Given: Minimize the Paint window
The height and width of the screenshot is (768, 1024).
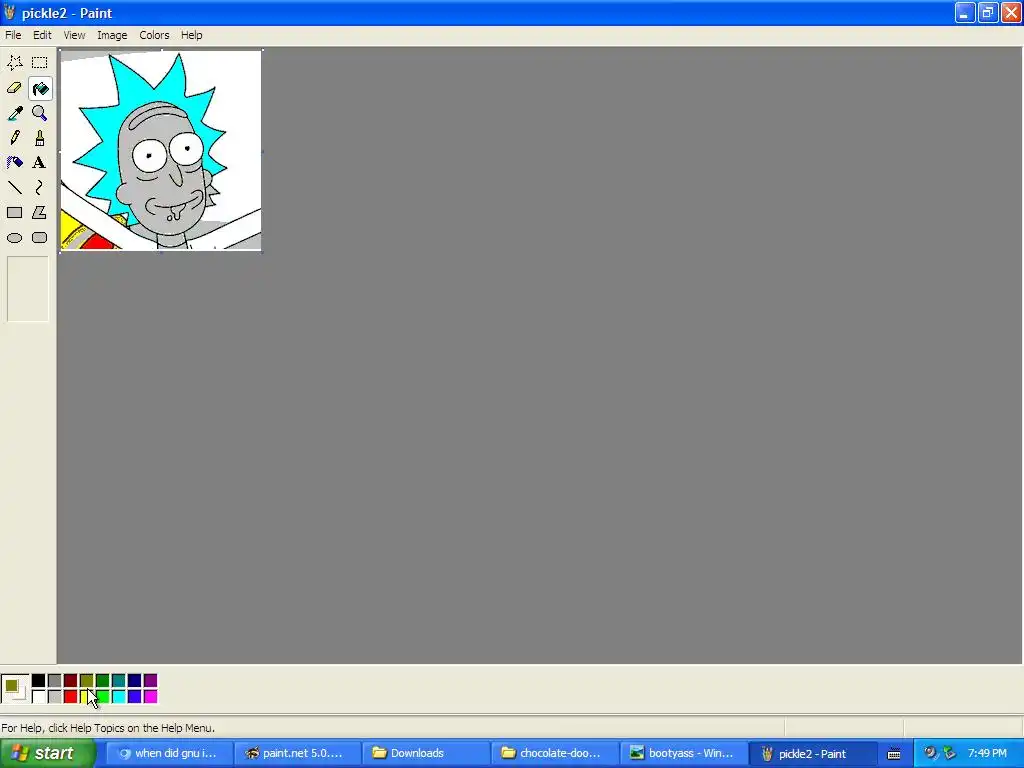Looking at the screenshot, I should 965,12.
